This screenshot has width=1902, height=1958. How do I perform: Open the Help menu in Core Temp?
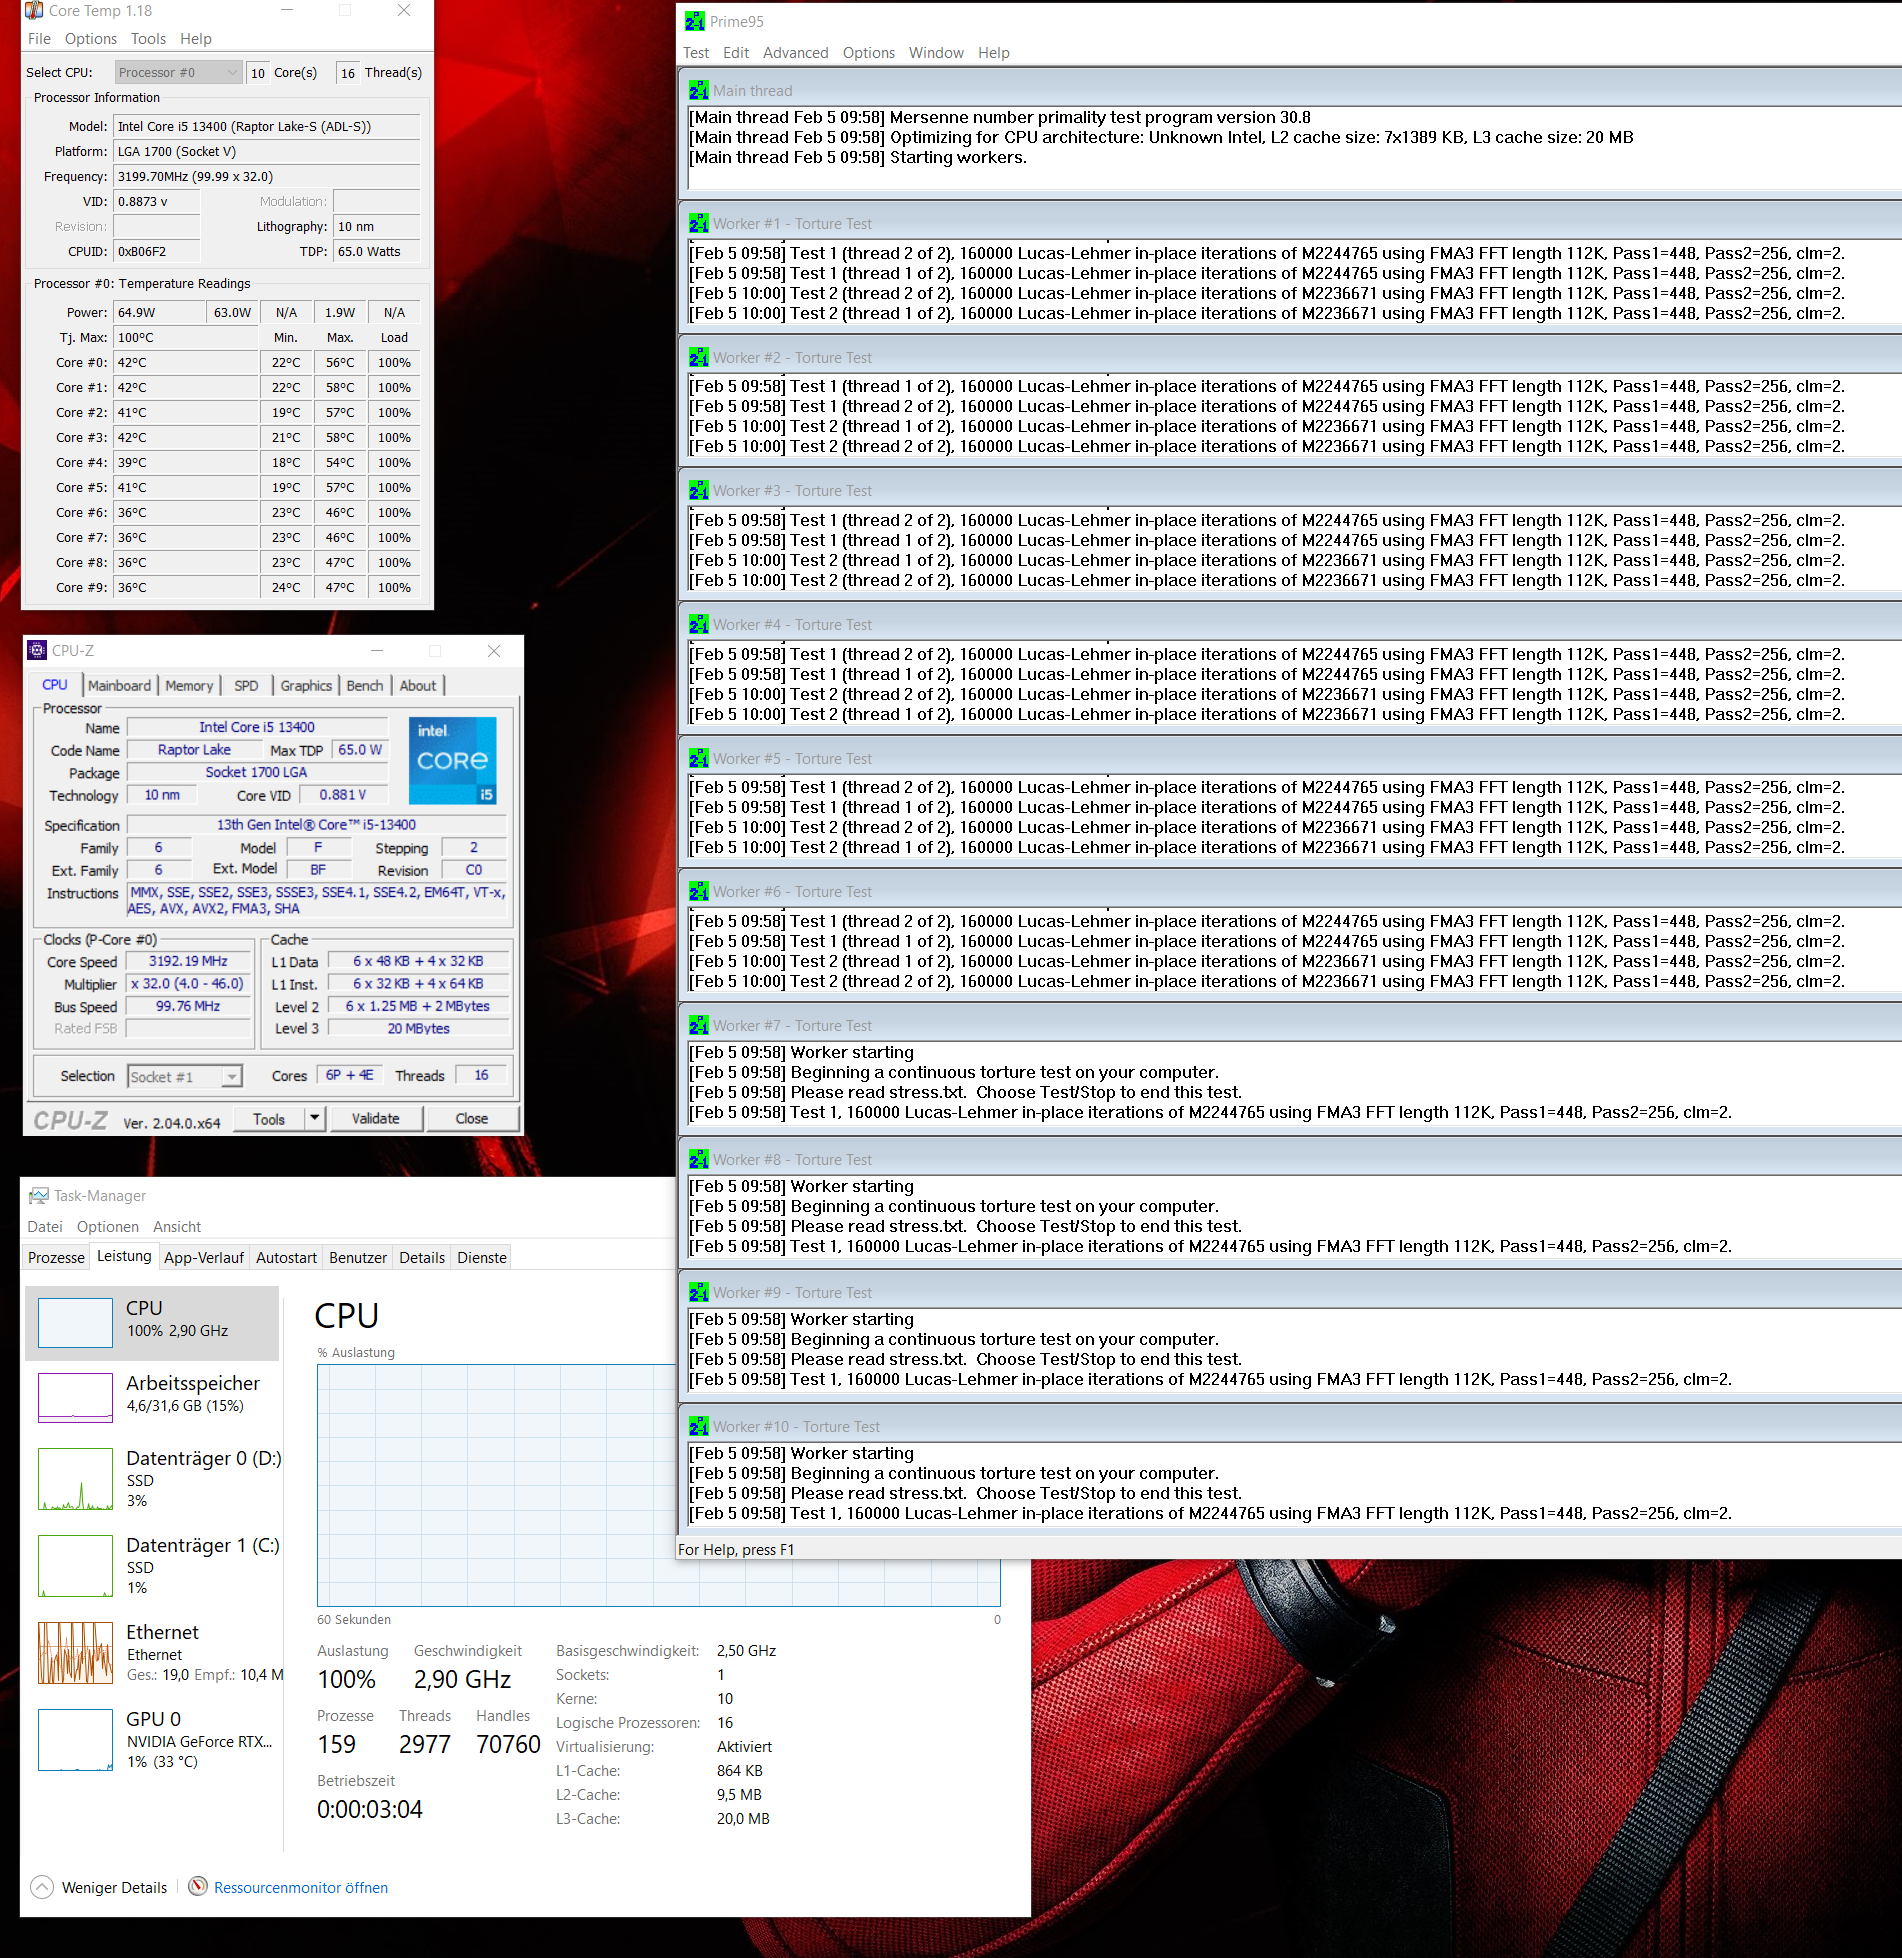[x=196, y=38]
